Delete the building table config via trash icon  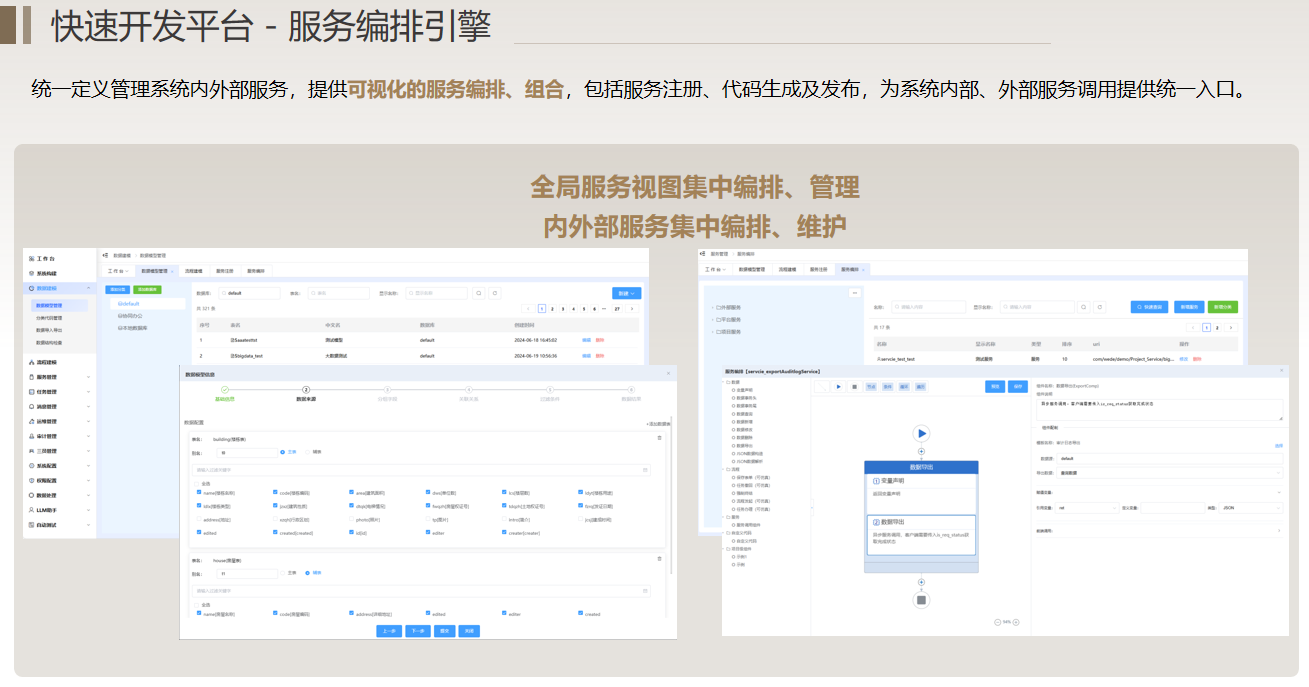(659, 438)
